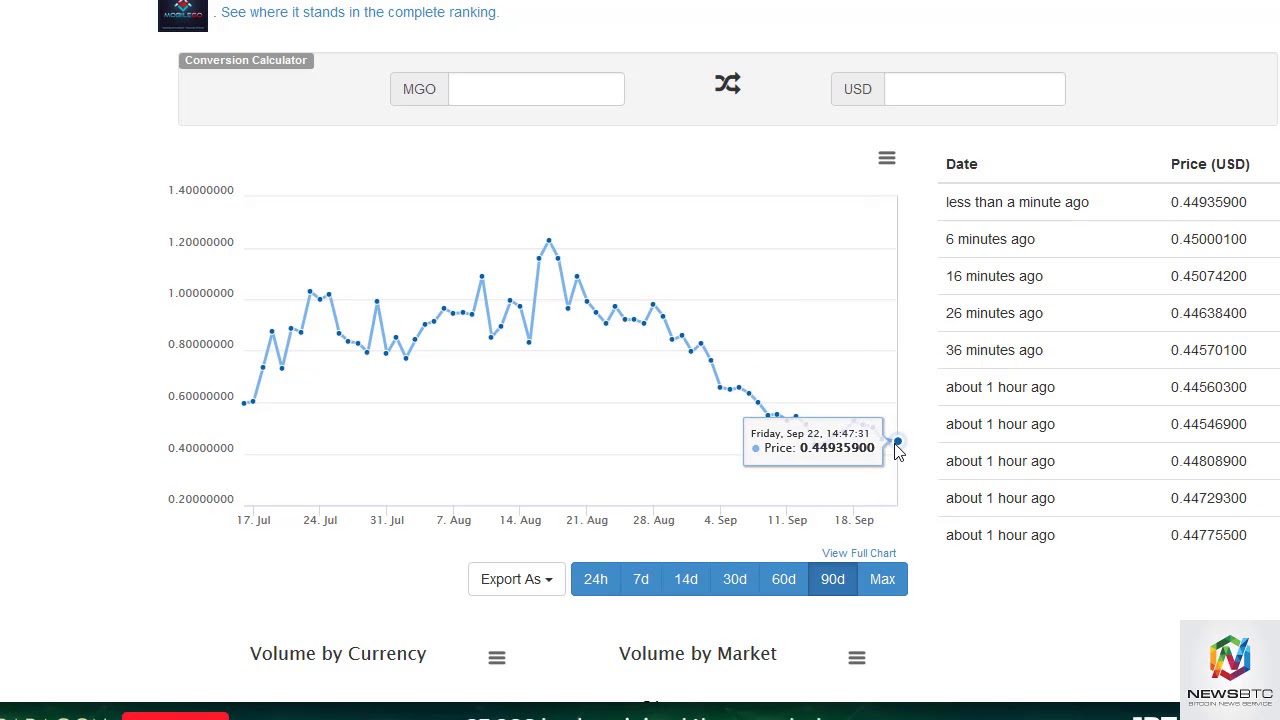Click price value 0.45000100
Viewport: 1280px width, 720px height.
(1209, 239)
